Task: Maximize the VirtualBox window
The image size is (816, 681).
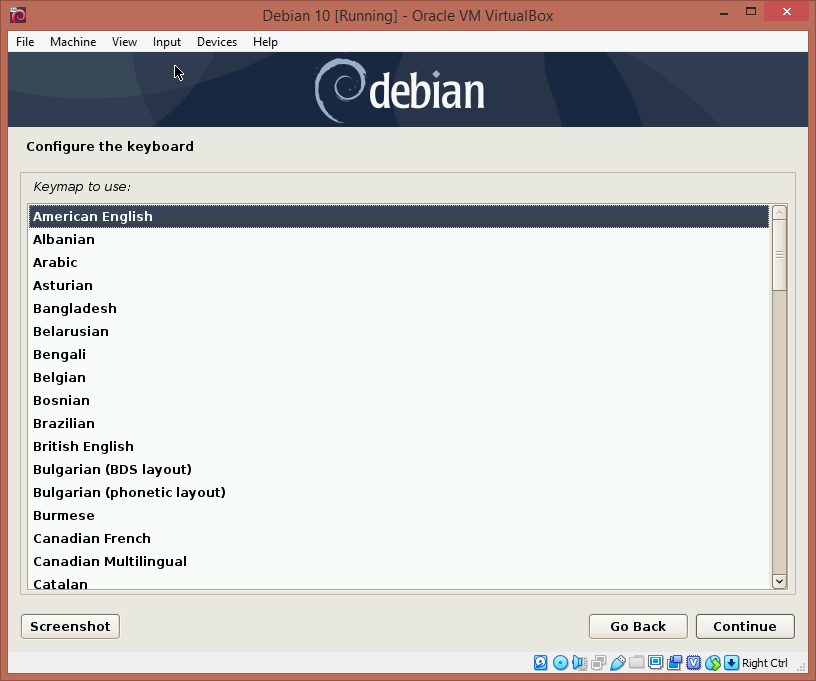Action: click(751, 11)
